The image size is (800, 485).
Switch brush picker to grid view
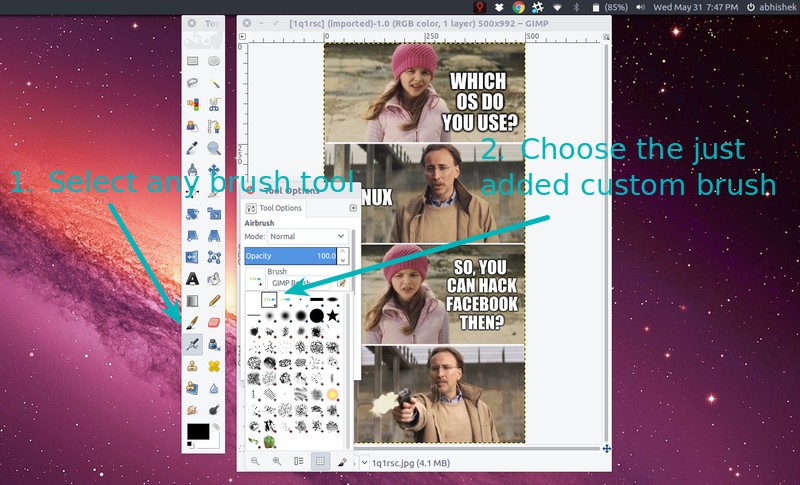320,461
